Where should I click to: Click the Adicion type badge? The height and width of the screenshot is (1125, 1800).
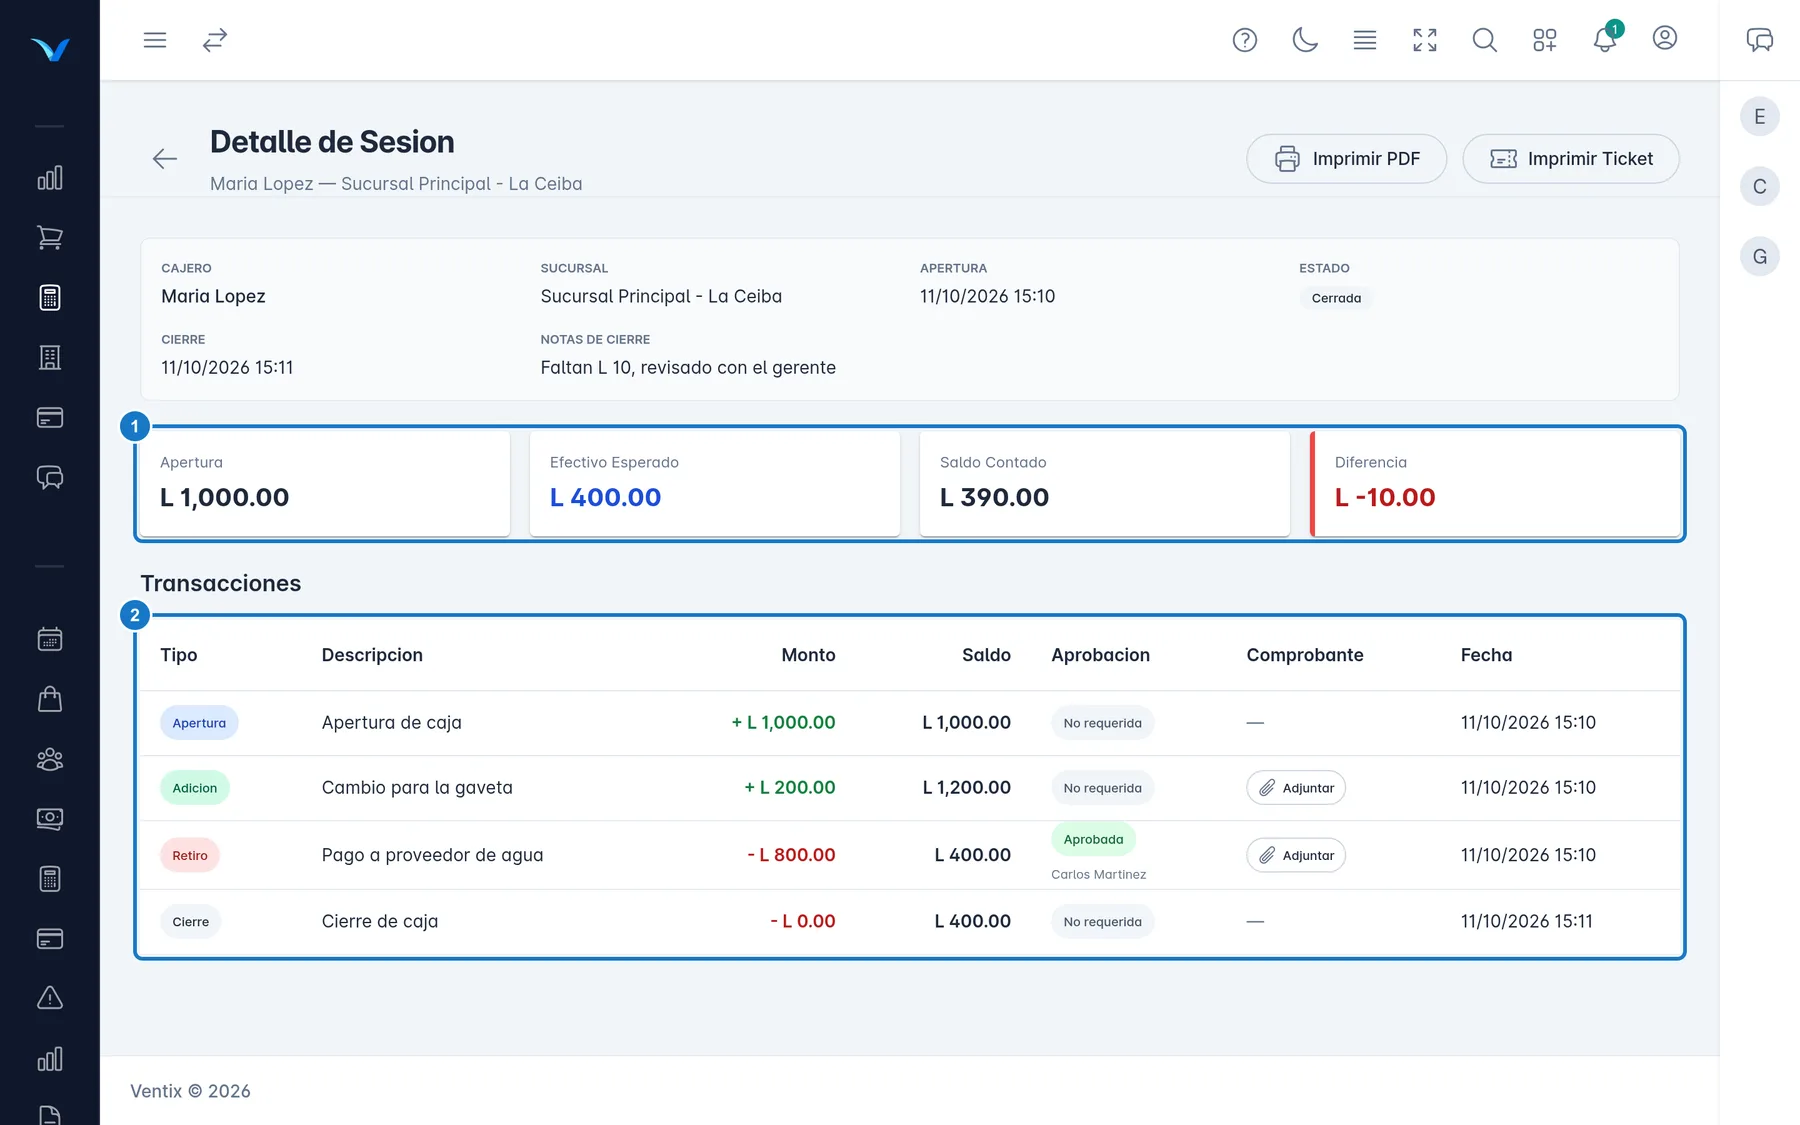[195, 788]
